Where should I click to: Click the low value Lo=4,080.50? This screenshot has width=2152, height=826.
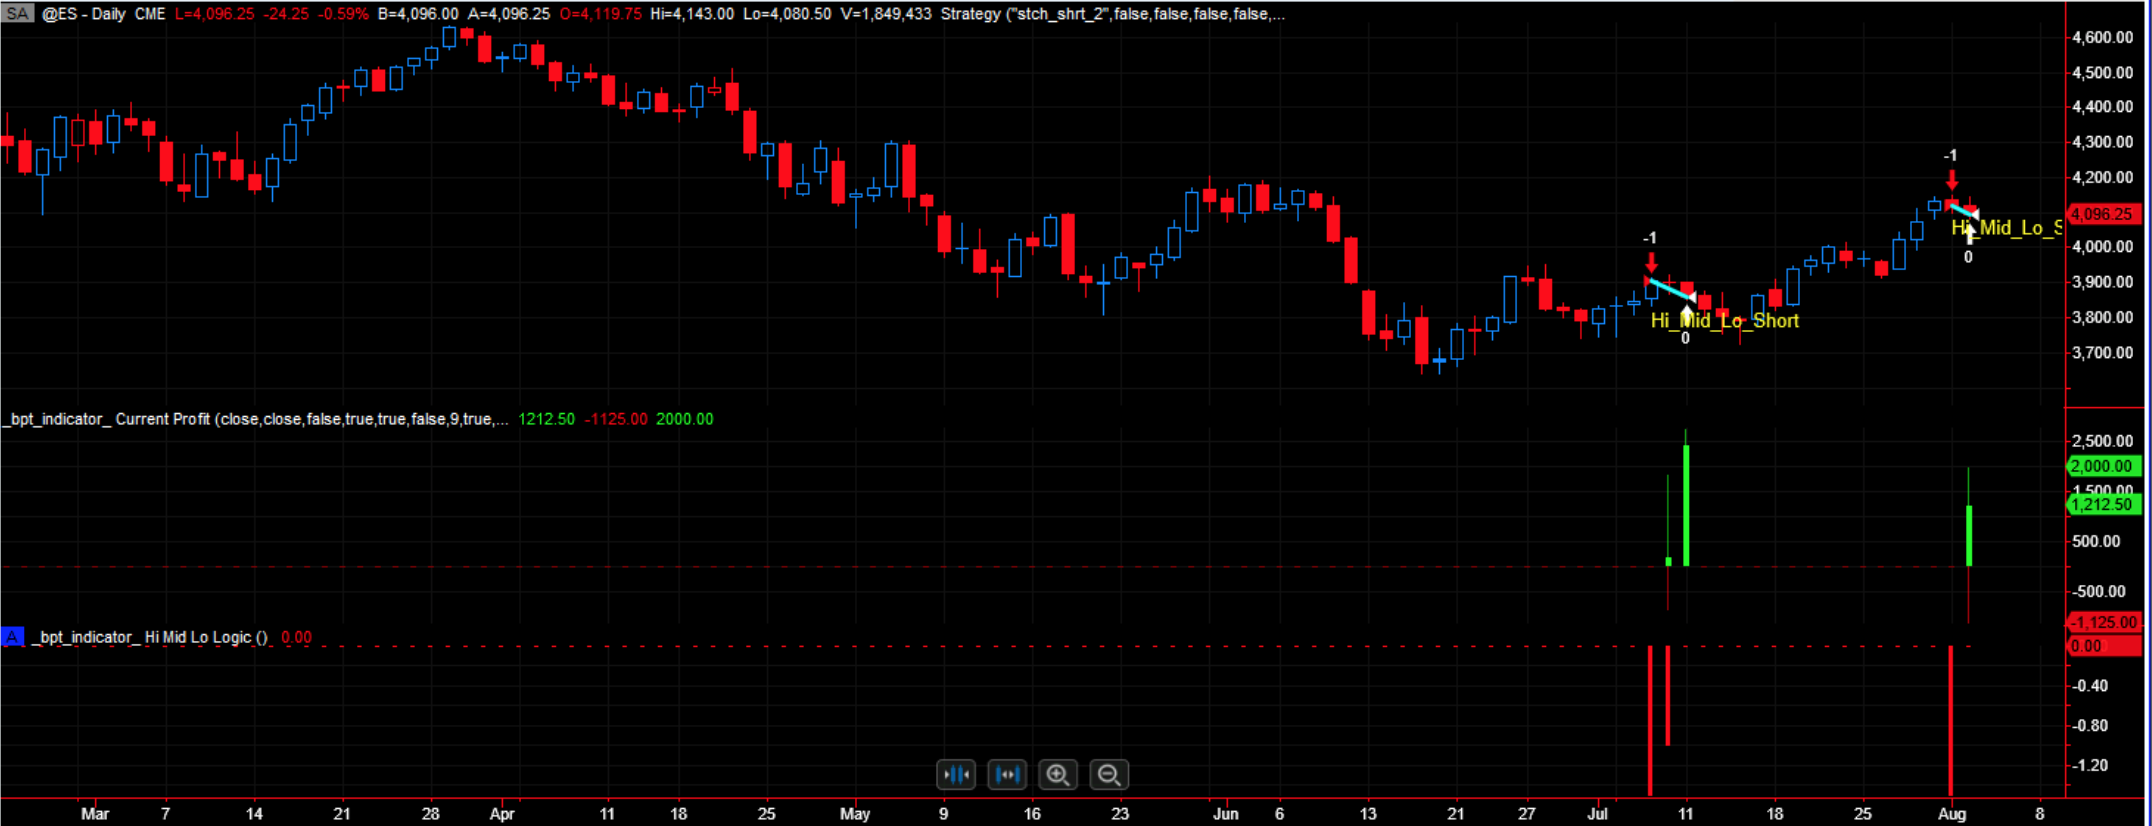pyautogui.click(x=787, y=14)
